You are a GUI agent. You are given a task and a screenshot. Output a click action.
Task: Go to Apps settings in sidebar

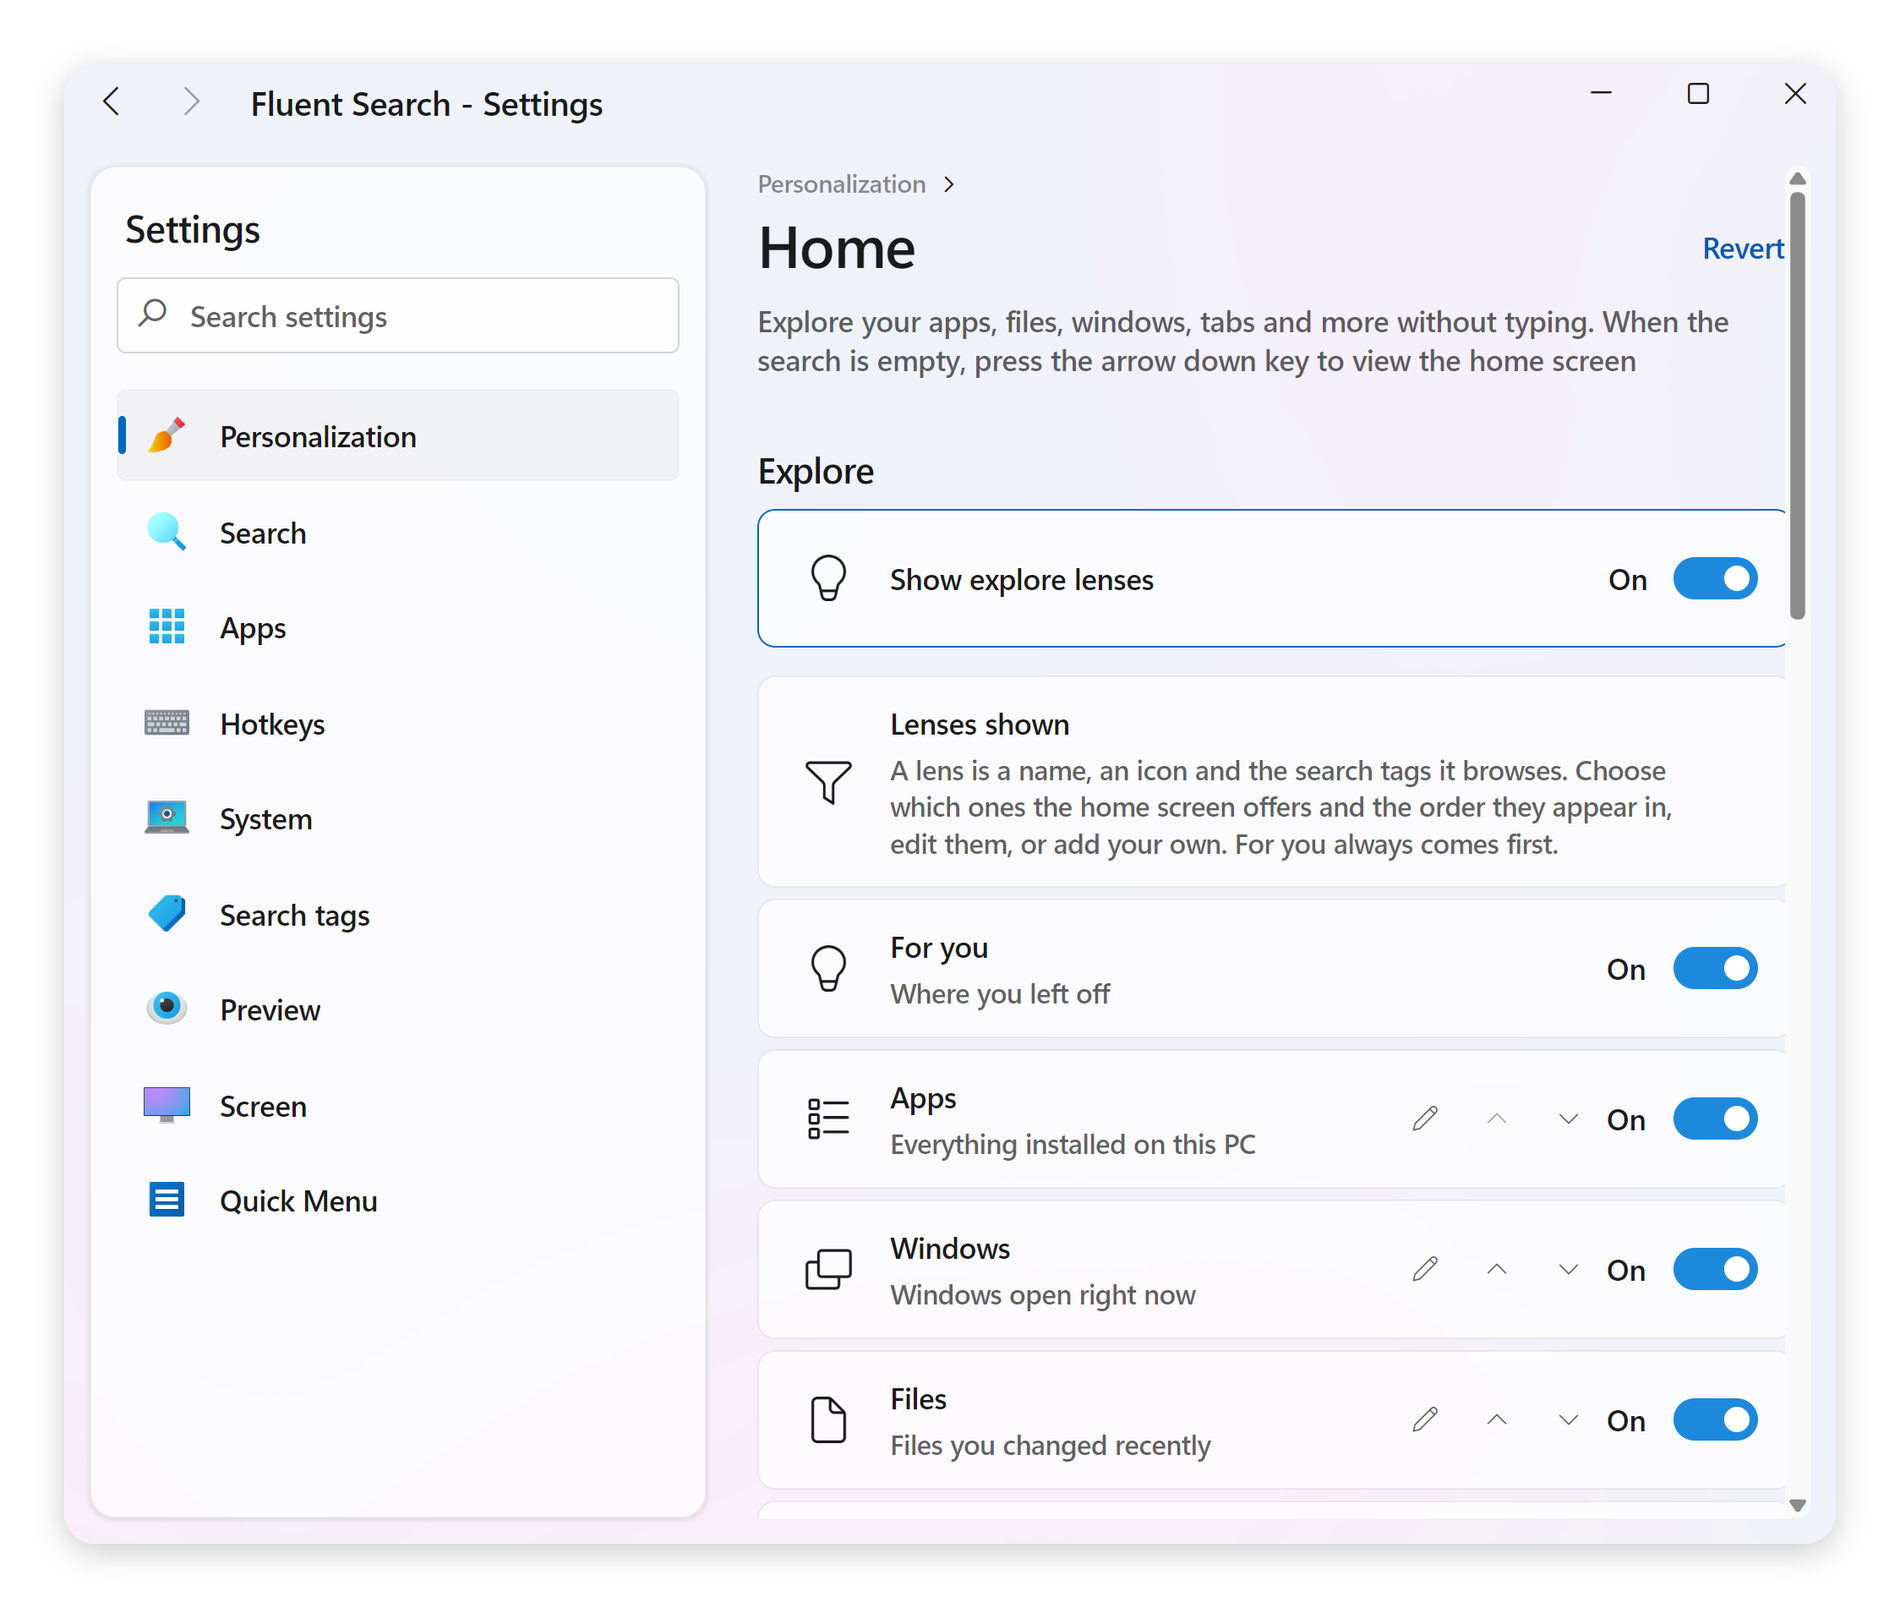tap(398, 627)
